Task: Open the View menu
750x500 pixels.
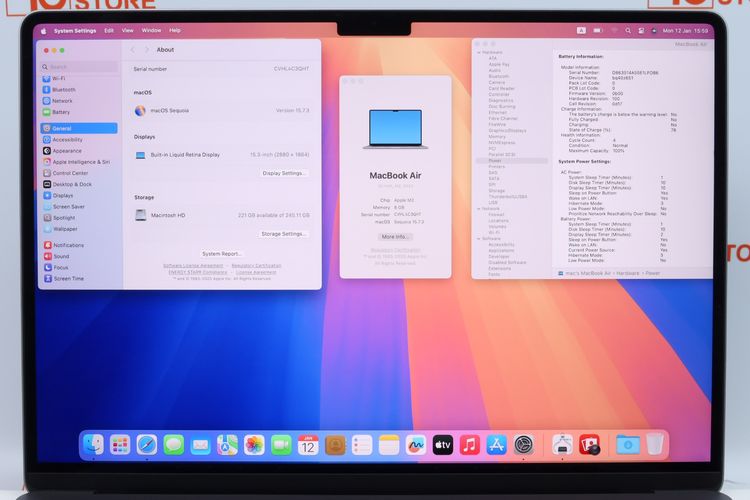Action: [128, 31]
